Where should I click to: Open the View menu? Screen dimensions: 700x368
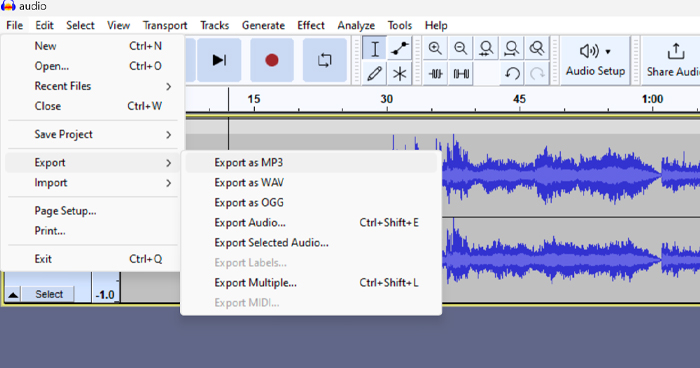118,25
